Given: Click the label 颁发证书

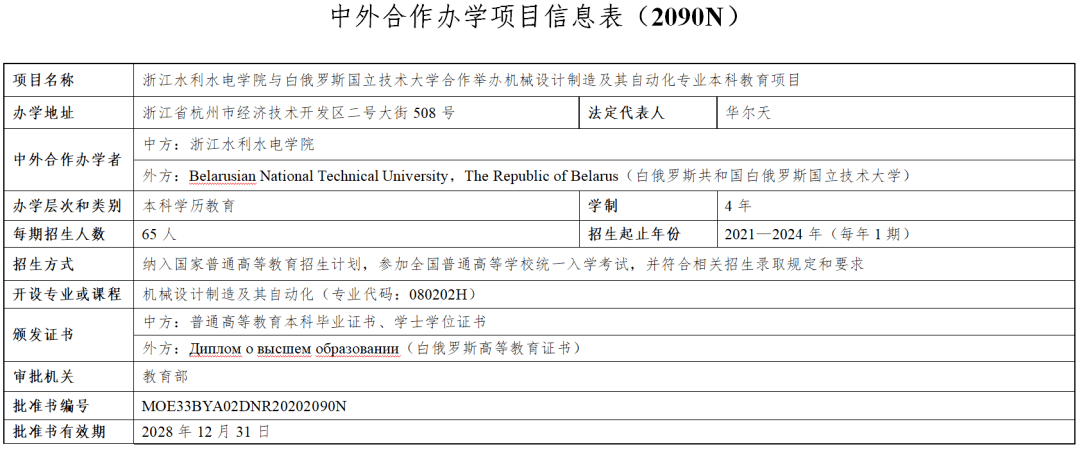Looking at the screenshot, I should coord(43,335).
